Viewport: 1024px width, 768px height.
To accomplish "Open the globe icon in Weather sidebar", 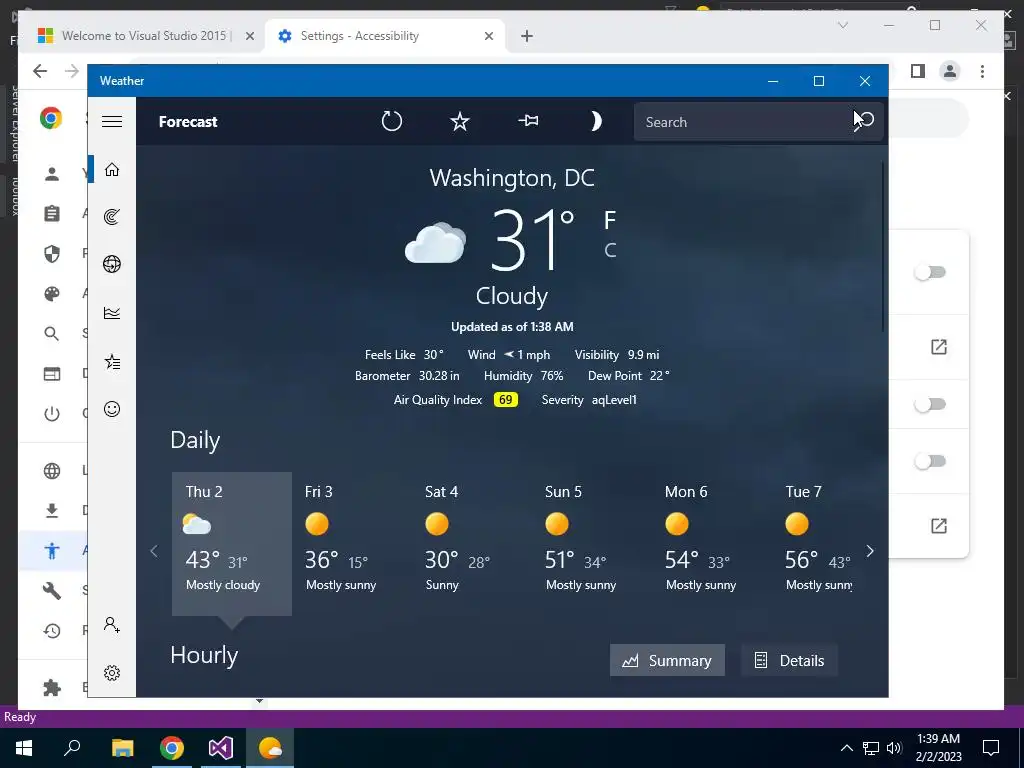I will coord(112,264).
